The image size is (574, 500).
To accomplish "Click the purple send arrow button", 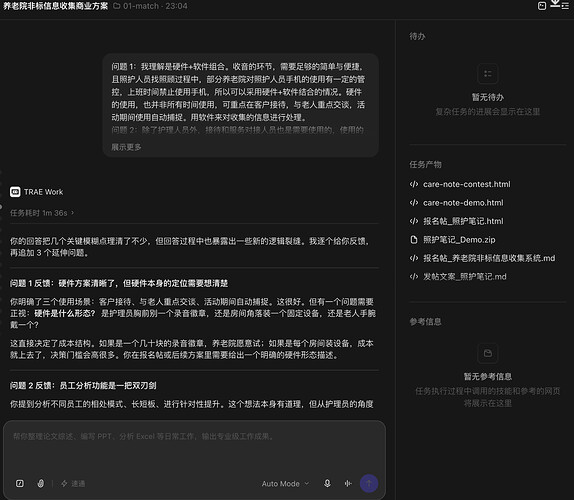I will 369,484.
